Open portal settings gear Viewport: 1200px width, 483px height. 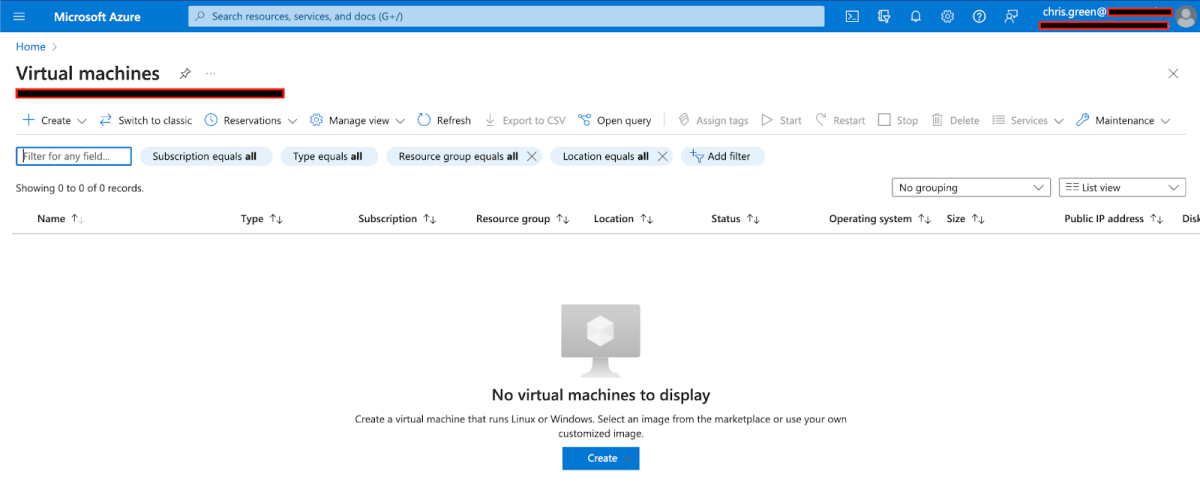[x=948, y=16]
